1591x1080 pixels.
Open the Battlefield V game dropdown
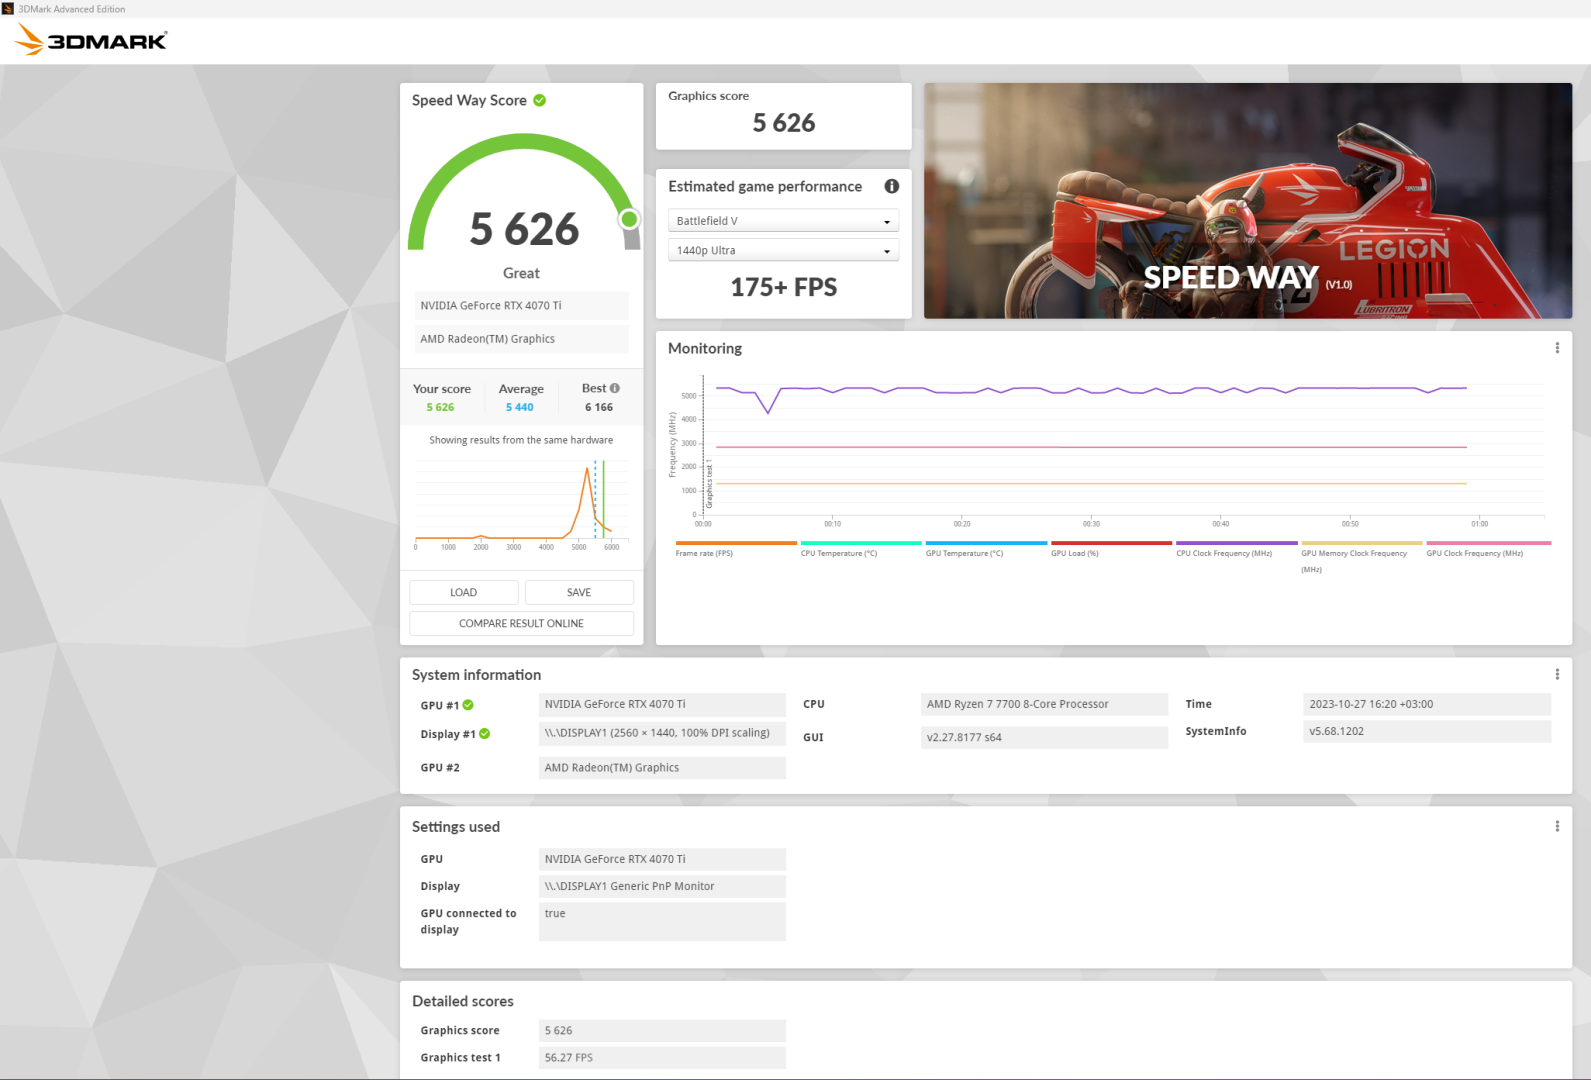(x=783, y=221)
